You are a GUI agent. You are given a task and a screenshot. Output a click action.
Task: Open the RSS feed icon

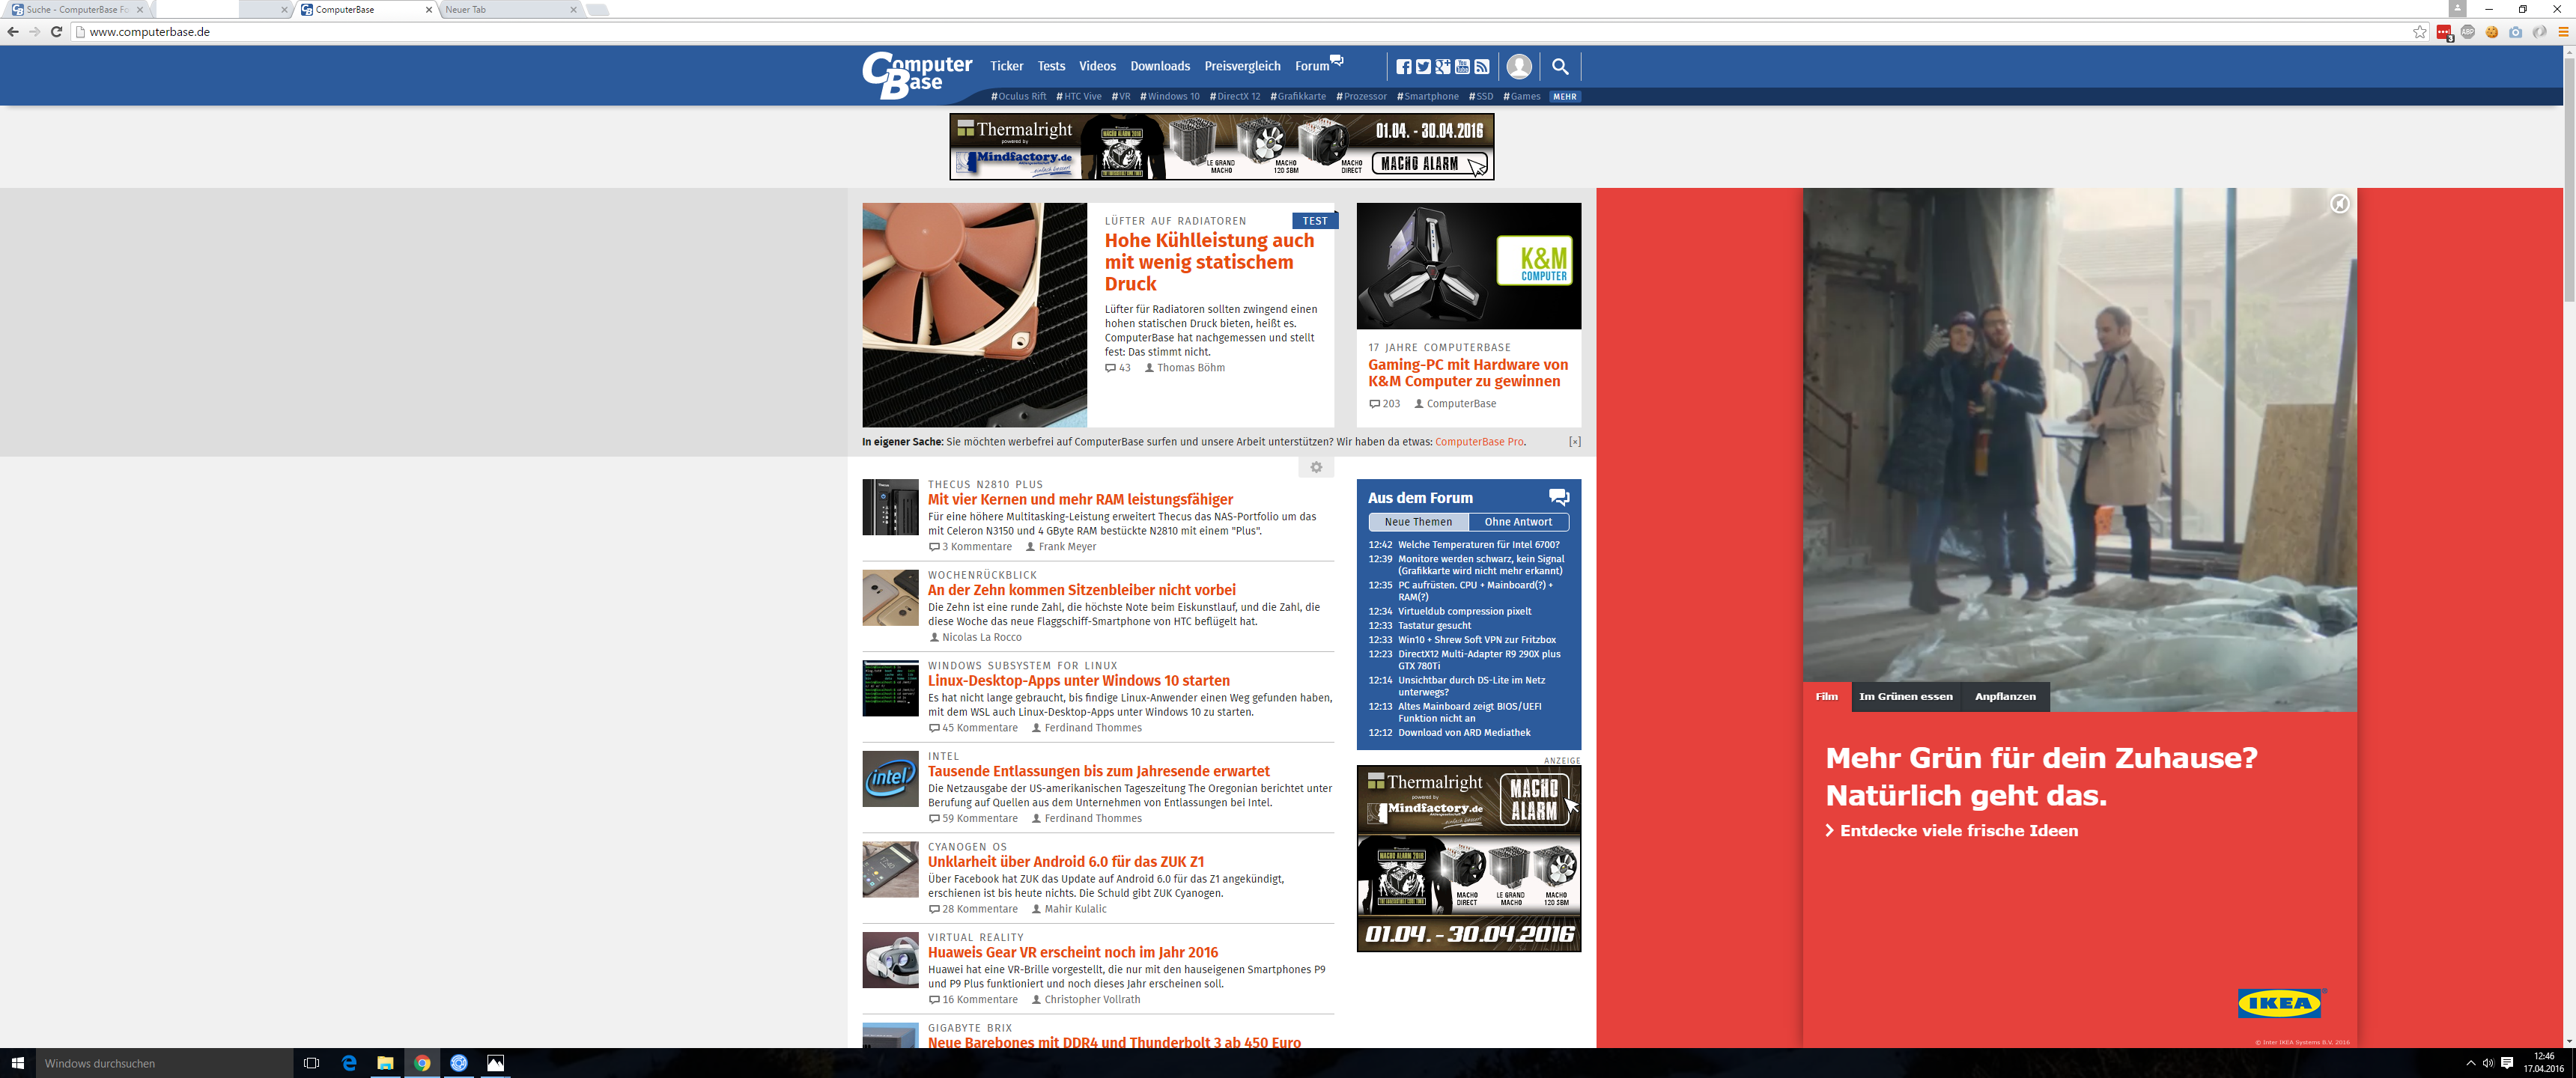coord(1482,67)
